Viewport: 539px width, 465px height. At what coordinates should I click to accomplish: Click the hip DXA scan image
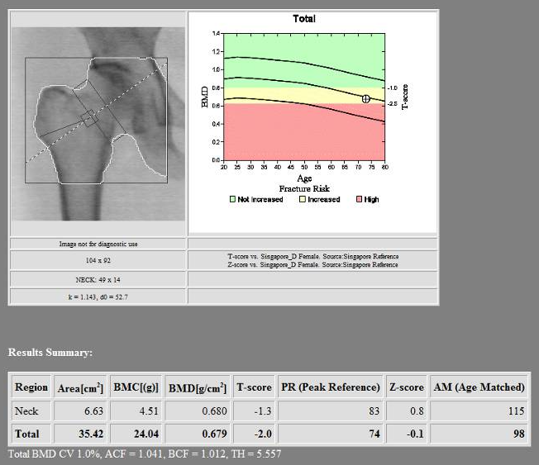(98, 124)
